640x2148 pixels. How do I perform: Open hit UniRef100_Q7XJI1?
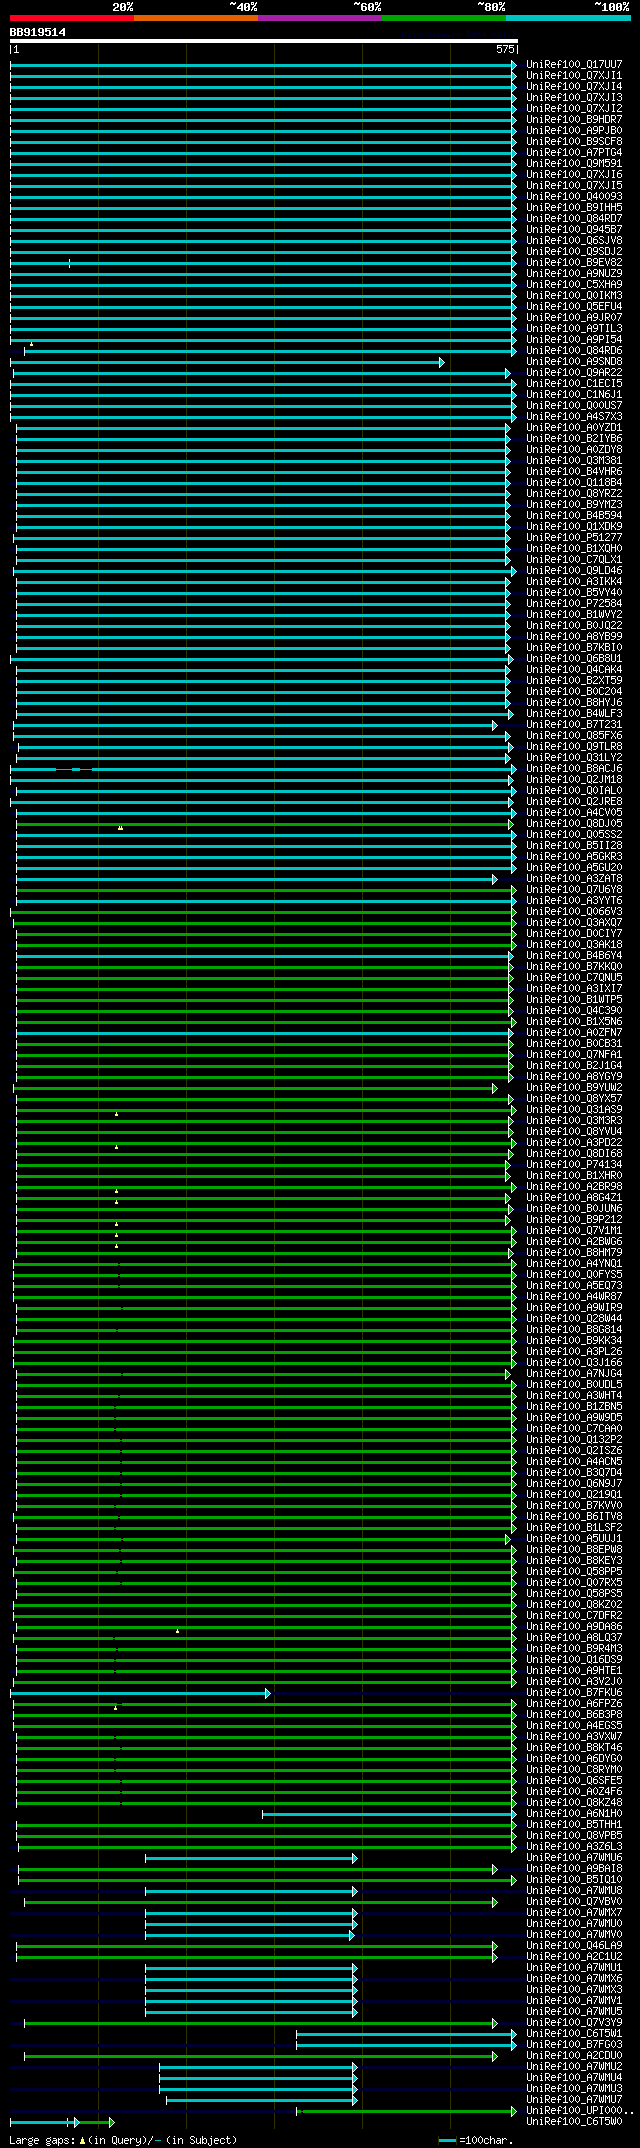tap(574, 75)
